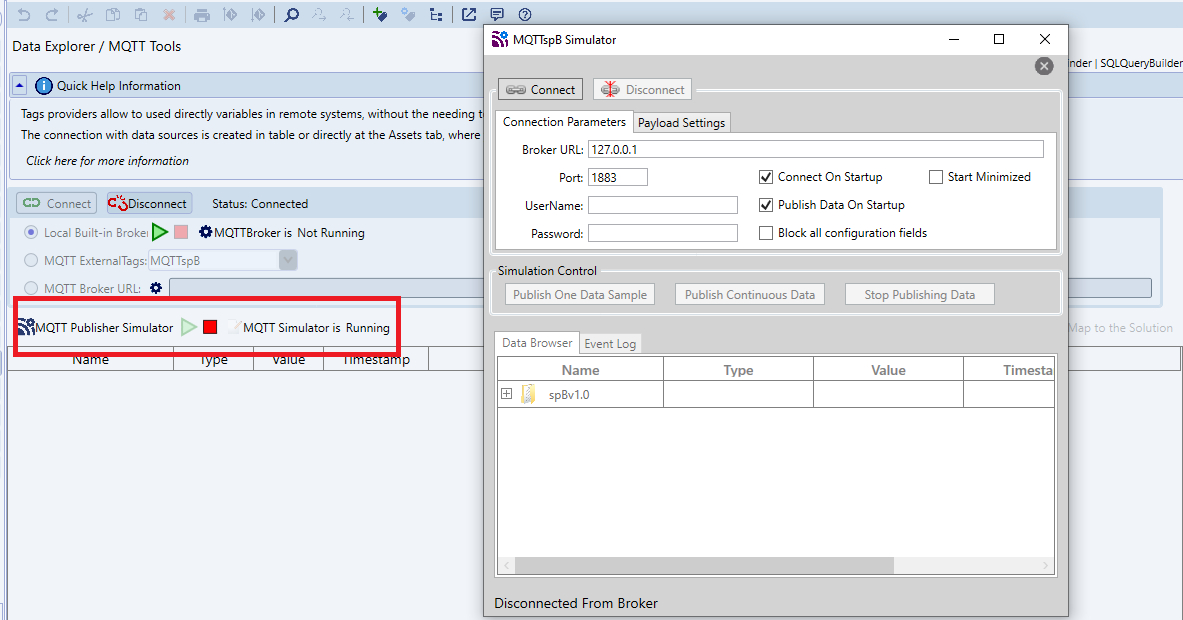
Task: Start the local built-in broker green play
Action: pyautogui.click(x=160, y=232)
